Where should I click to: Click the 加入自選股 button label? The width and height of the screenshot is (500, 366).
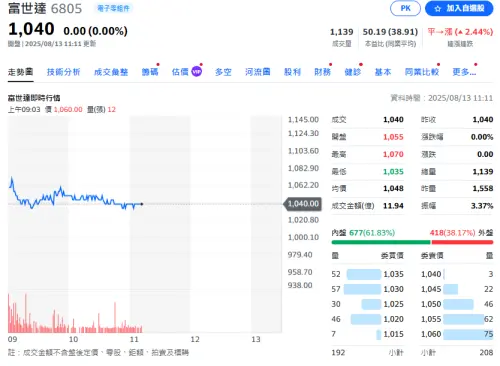pos(465,8)
